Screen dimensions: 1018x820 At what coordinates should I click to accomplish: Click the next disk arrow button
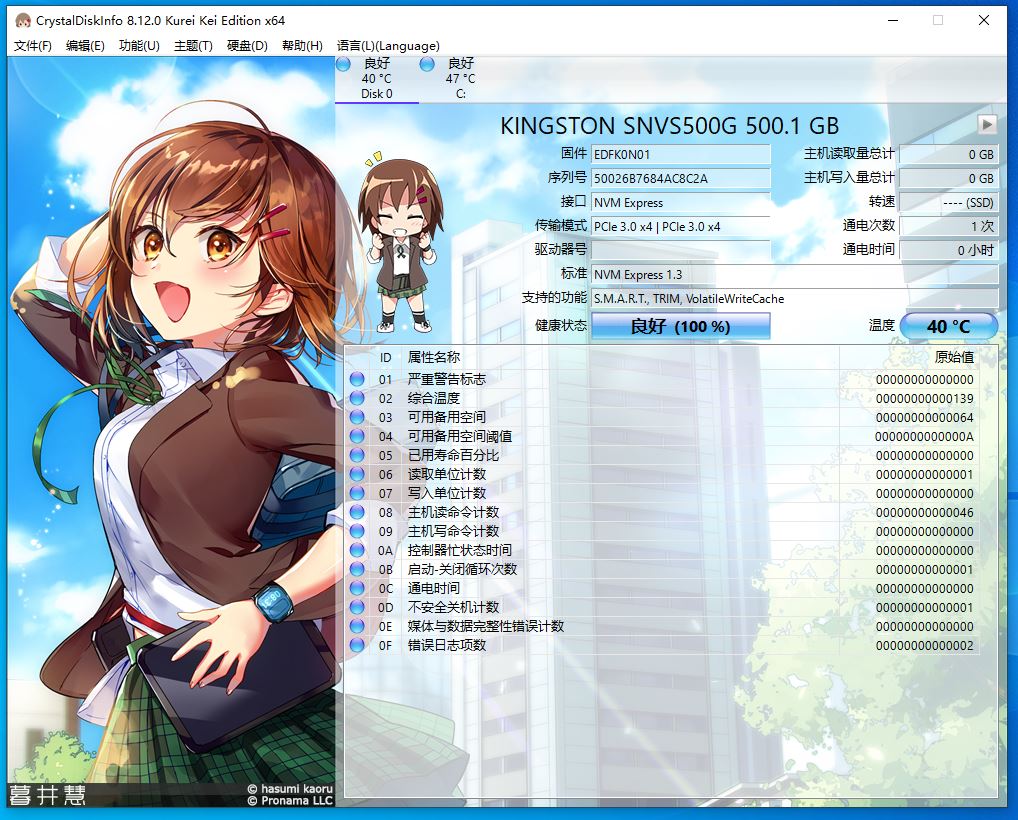(987, 124)
